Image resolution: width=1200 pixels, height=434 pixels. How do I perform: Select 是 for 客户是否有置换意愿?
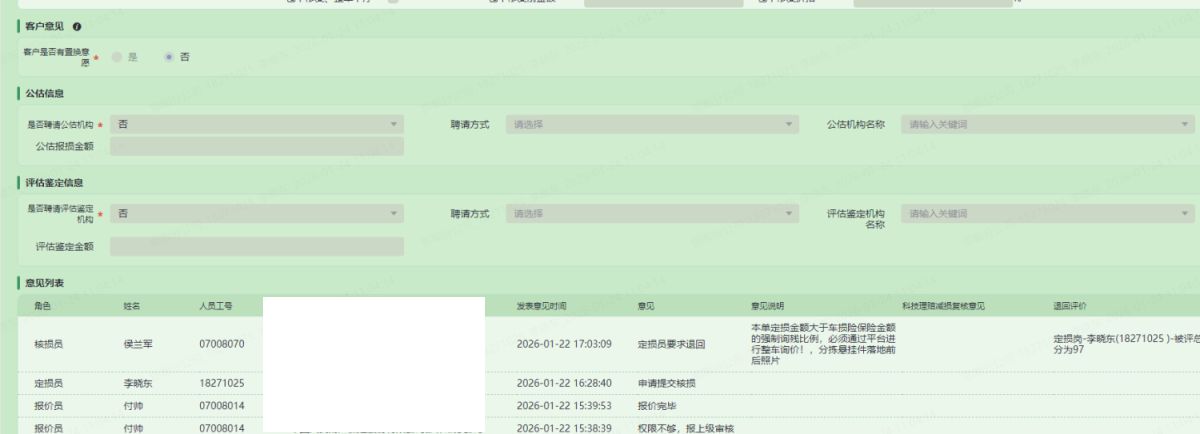(118, 57)
